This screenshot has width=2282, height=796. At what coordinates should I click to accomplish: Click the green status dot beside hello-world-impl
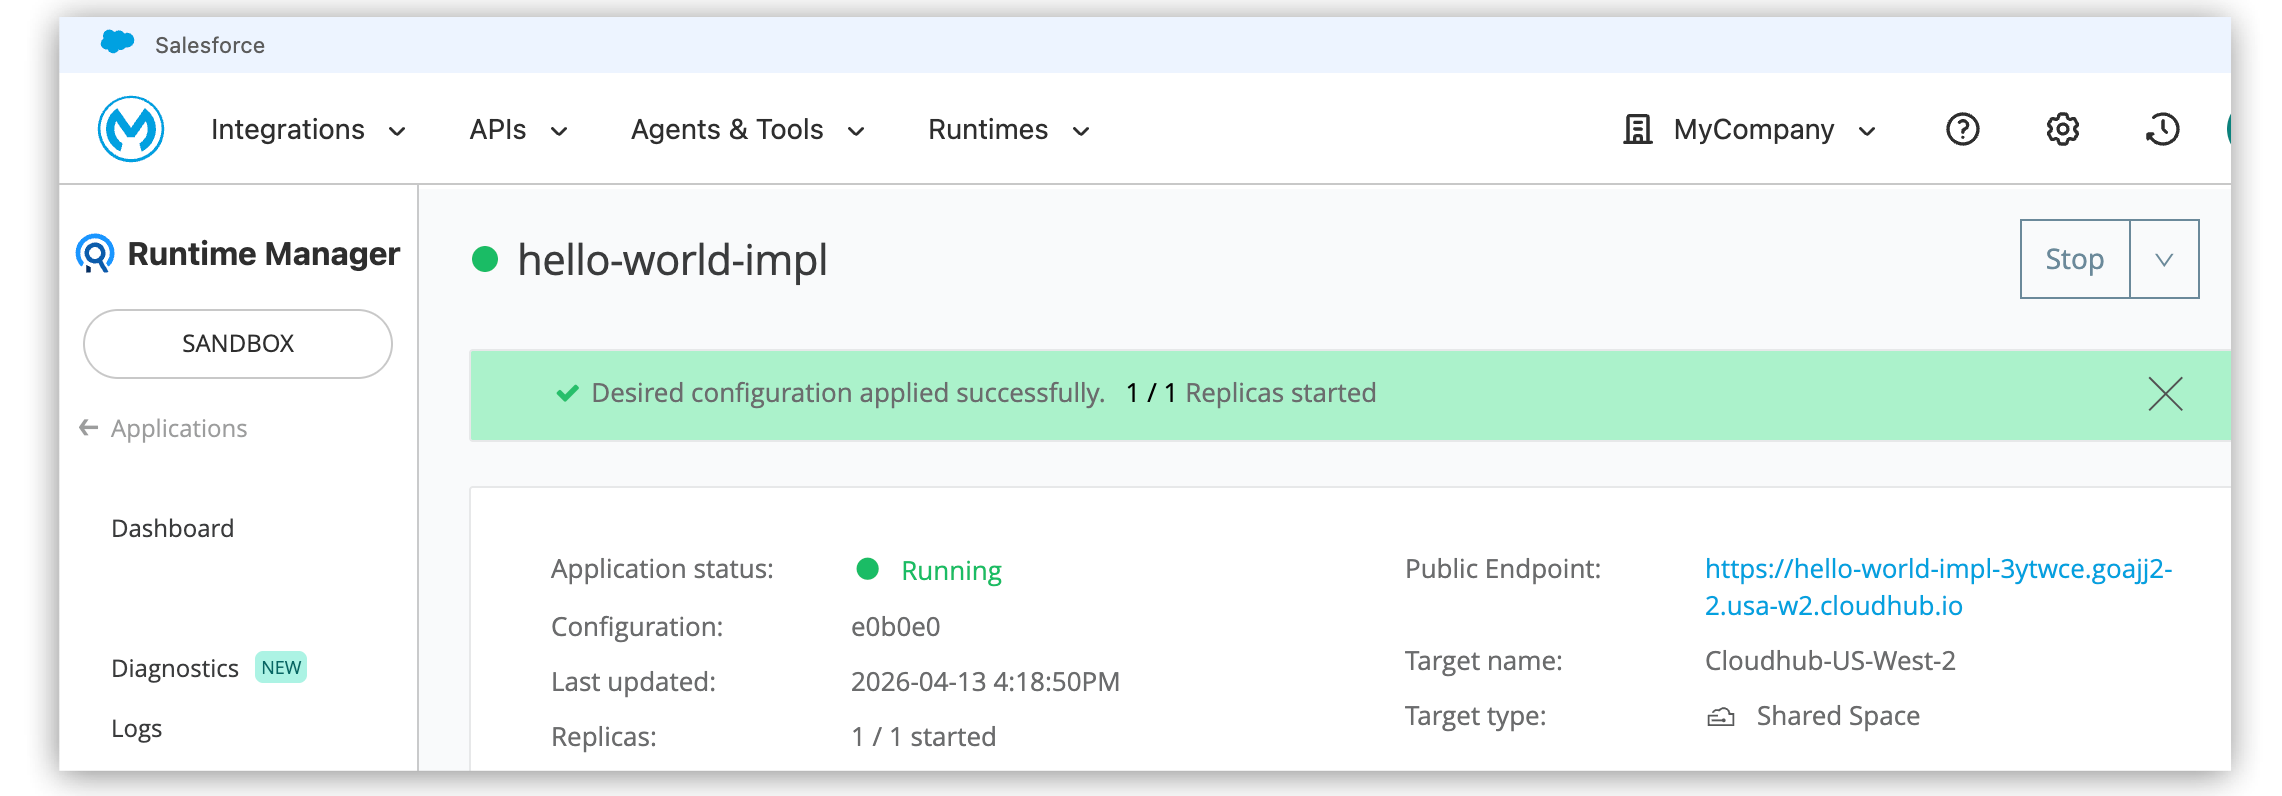click(x=485, y=259)
